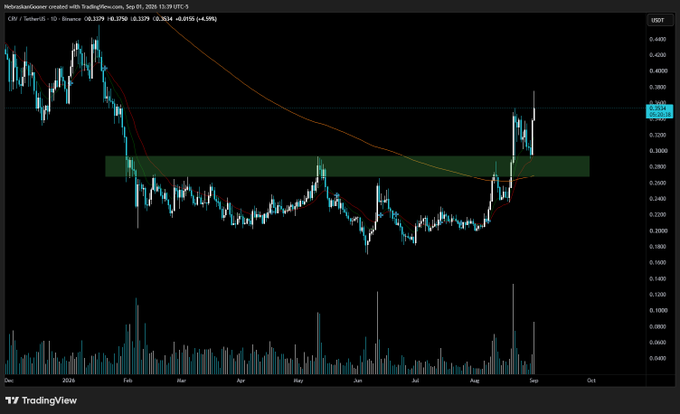Viewport: 680px width, 414px height.
Task: Click the 0.3800 price axis label
Action: [657, 87]
